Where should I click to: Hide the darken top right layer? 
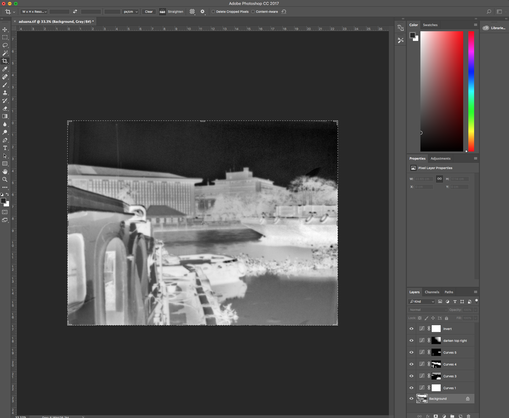(x=411, y=341)
